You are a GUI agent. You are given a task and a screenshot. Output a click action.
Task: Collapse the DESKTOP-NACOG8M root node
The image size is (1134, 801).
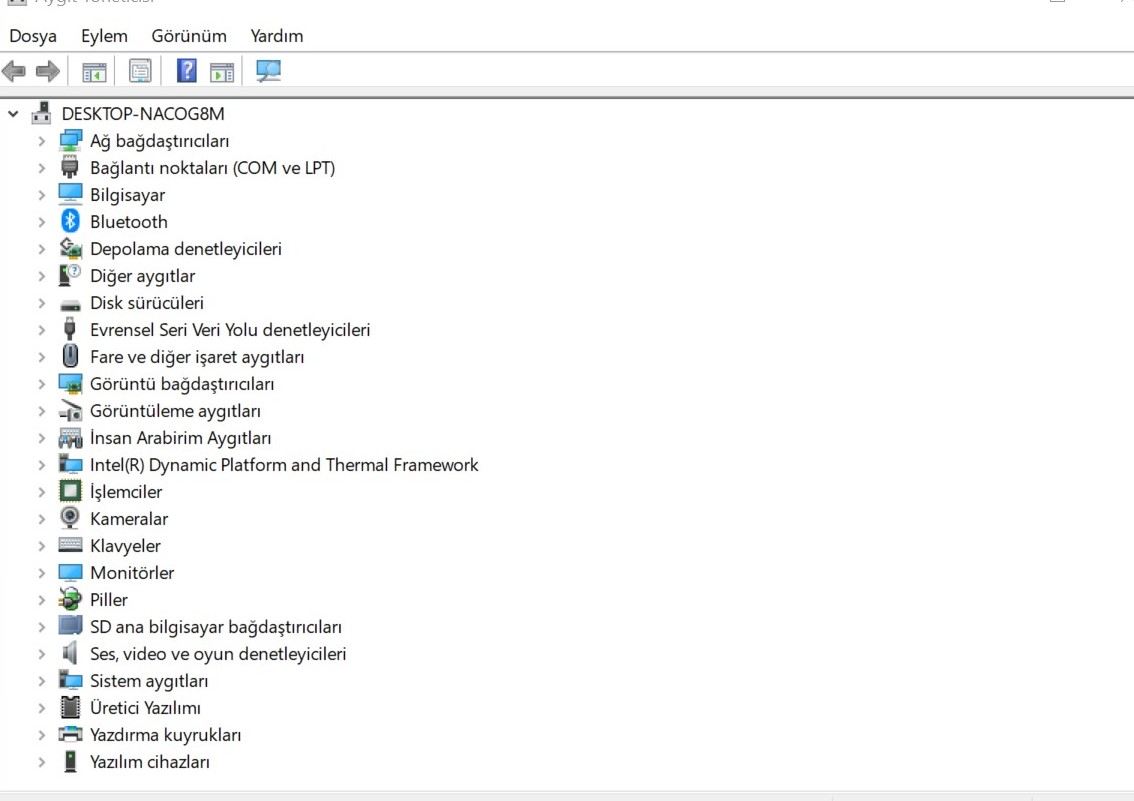pyautogui.click(x=12, y=113)
